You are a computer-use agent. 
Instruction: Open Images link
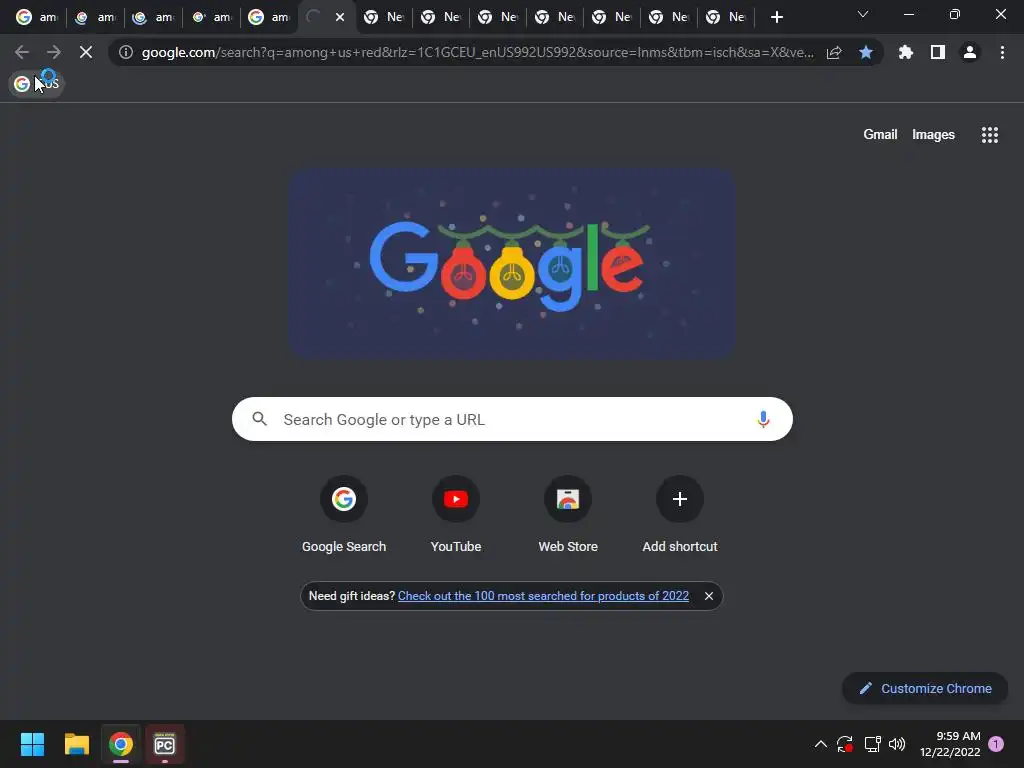tap(933, 135)
